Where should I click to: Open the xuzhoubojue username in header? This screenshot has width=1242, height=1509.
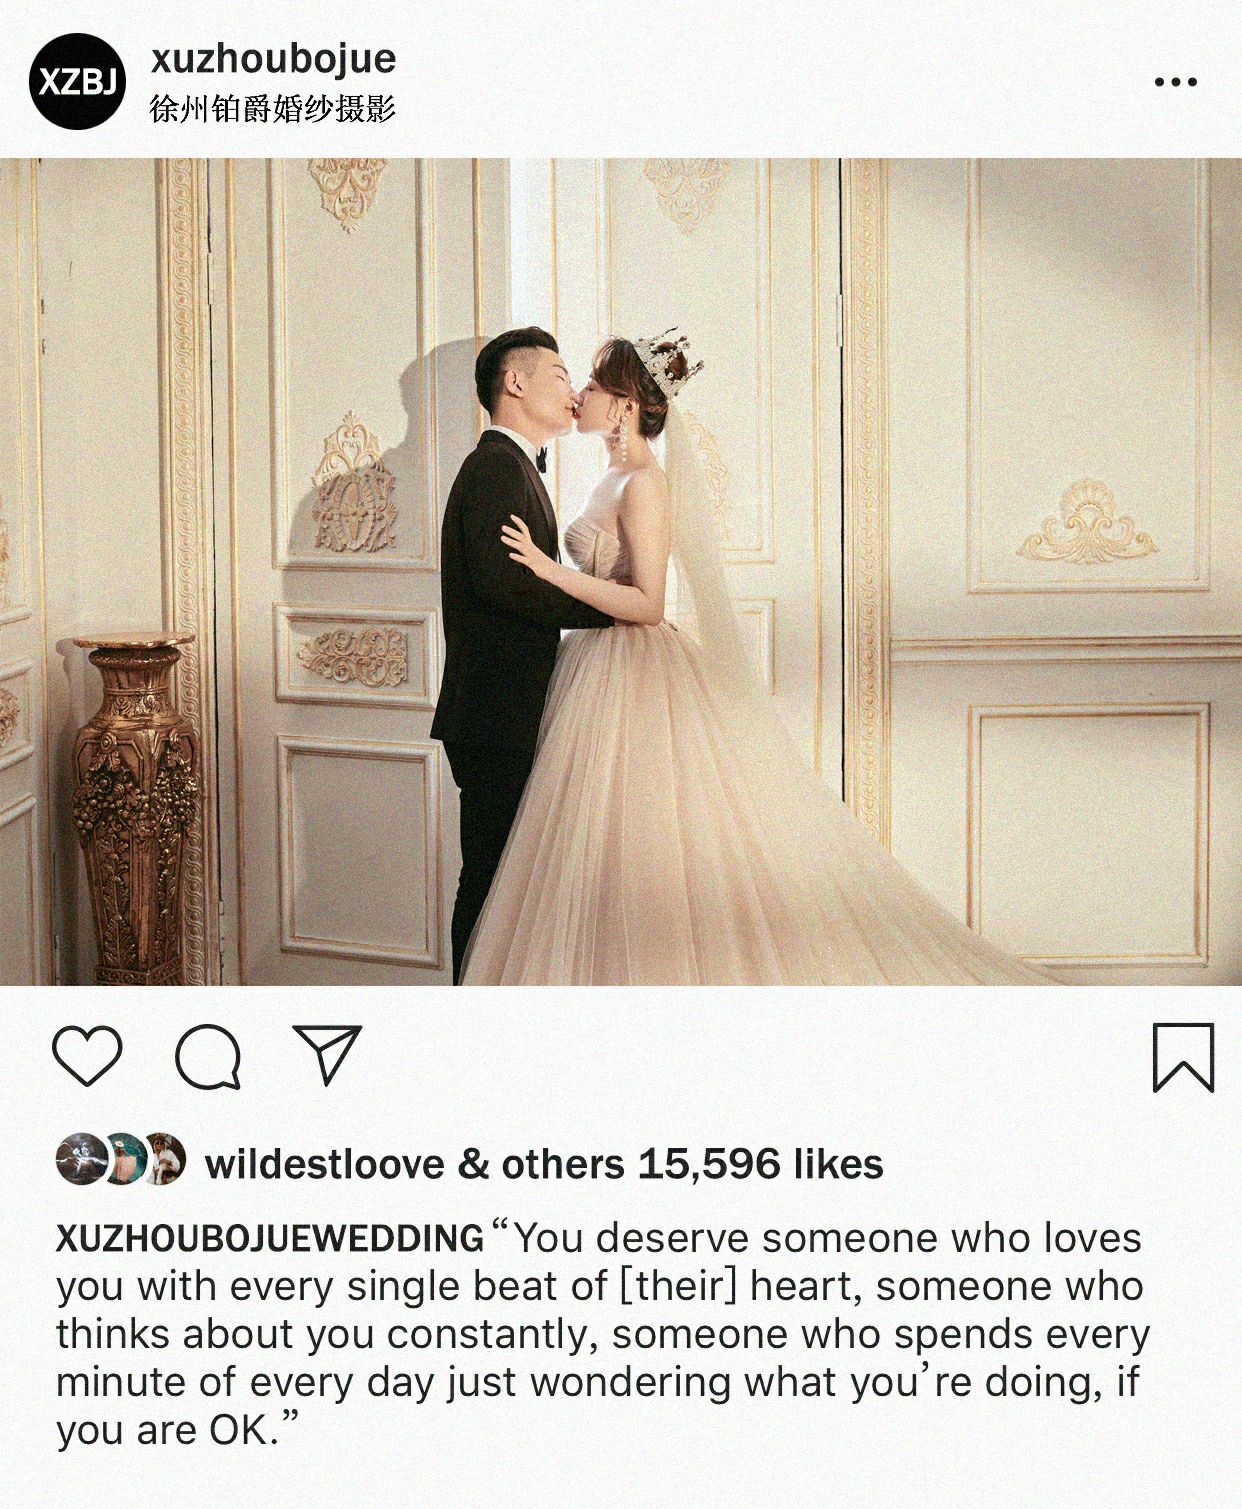pyautogui.click(x=273, y=59)
